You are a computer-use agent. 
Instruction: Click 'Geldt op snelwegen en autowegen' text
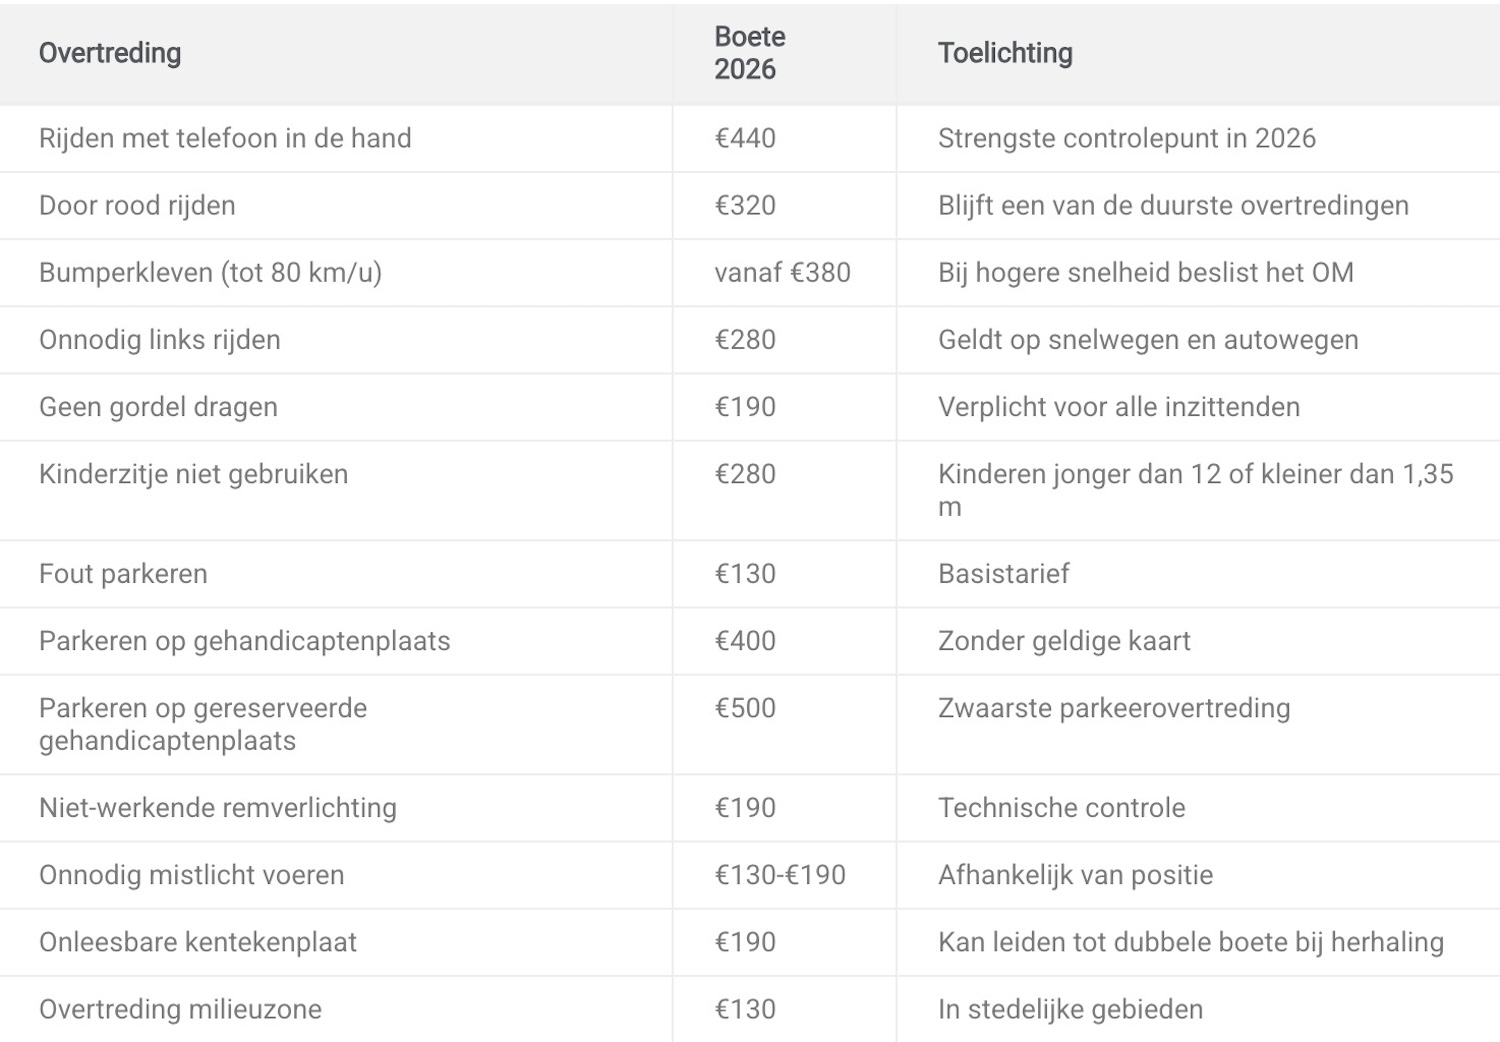pyautogui.click(x=1148, y=340)
